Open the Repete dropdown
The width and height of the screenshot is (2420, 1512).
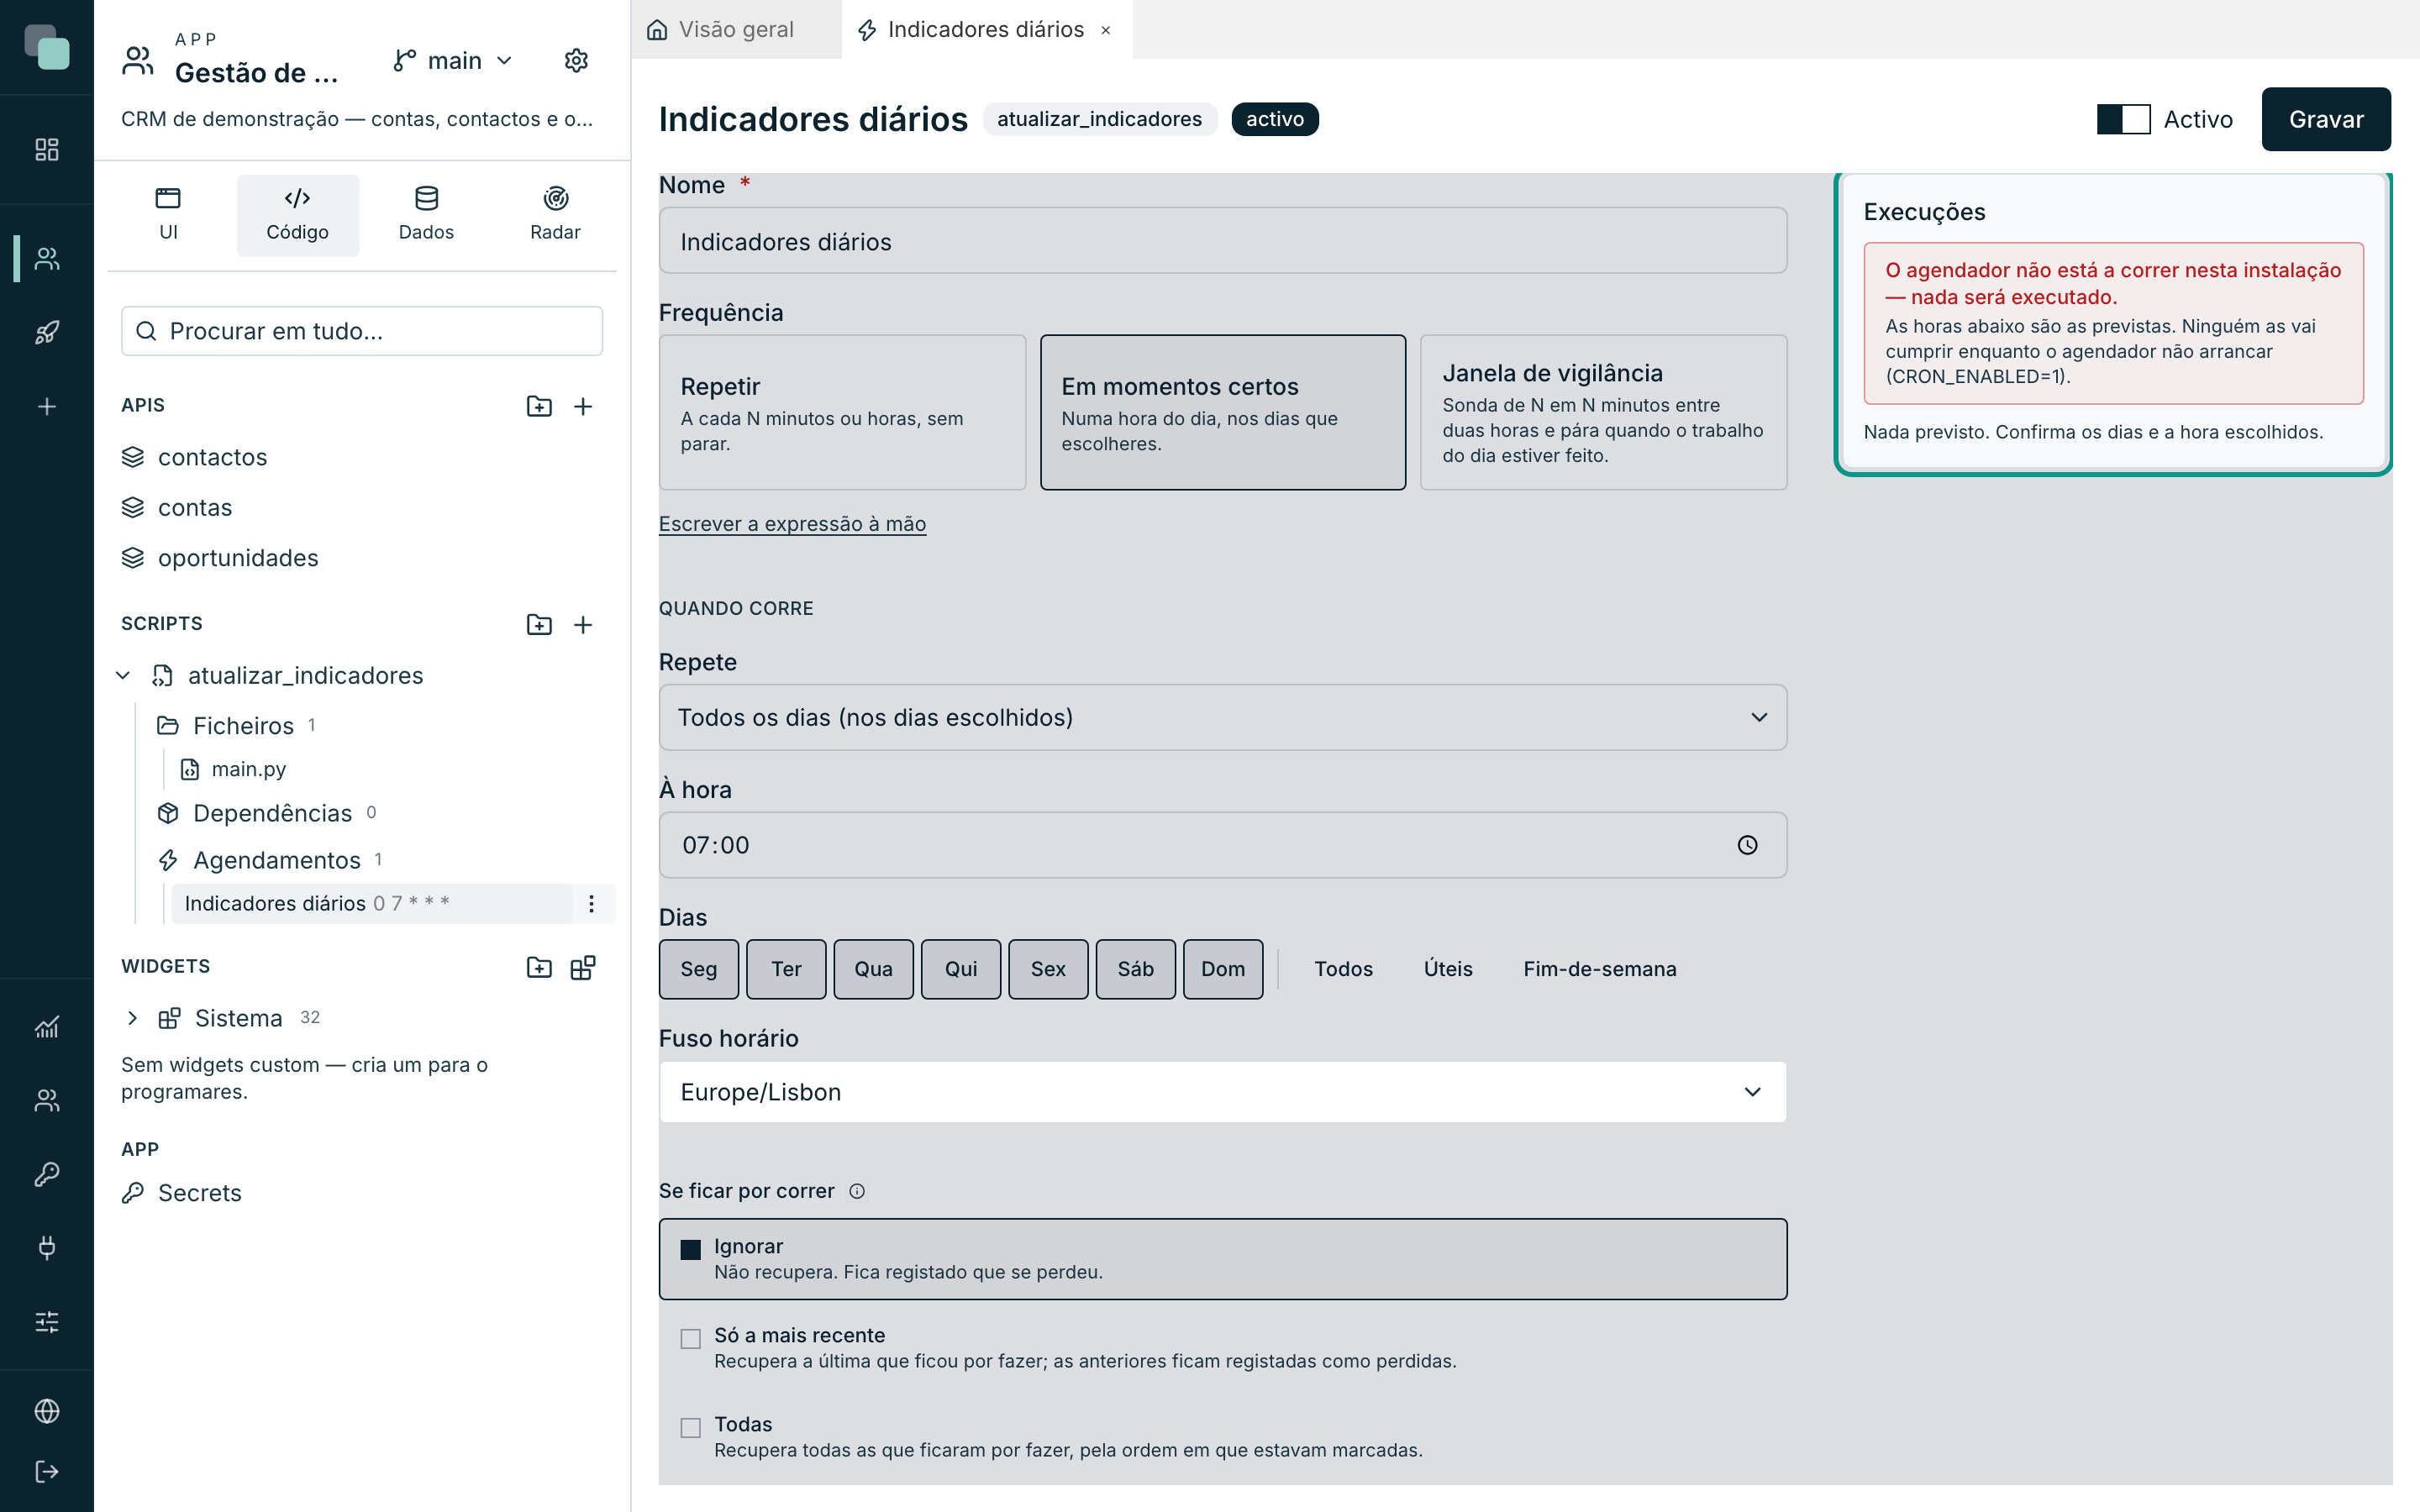click(x=1222, y=717)
